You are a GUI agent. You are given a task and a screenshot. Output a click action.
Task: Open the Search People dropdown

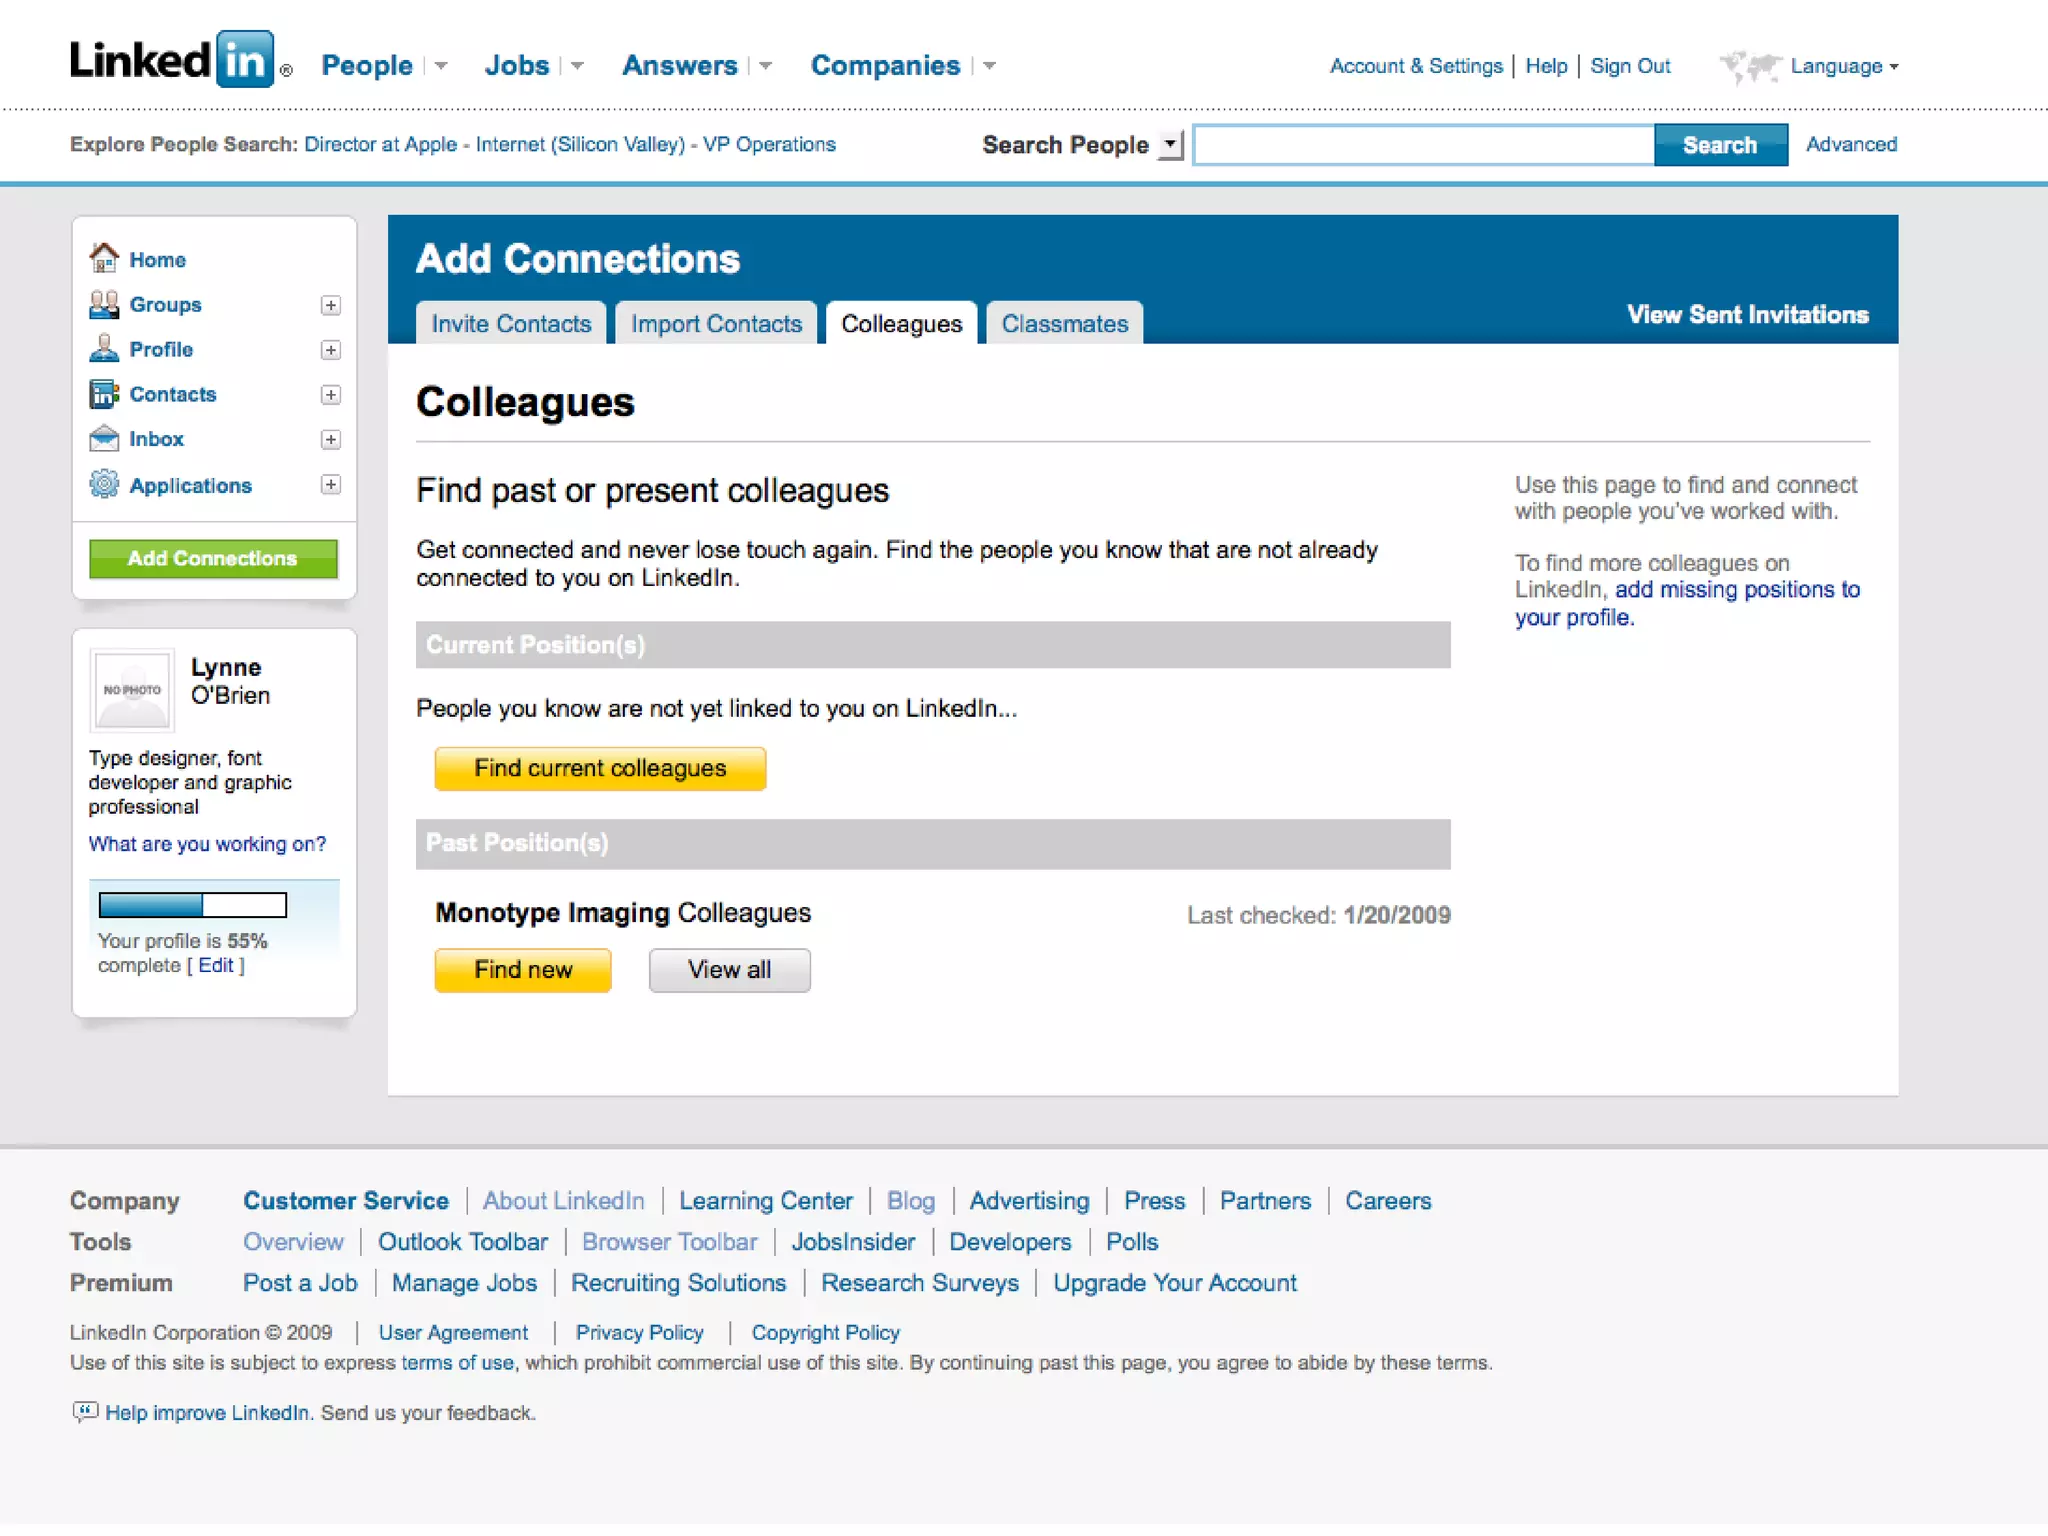tap(1170, 145)
